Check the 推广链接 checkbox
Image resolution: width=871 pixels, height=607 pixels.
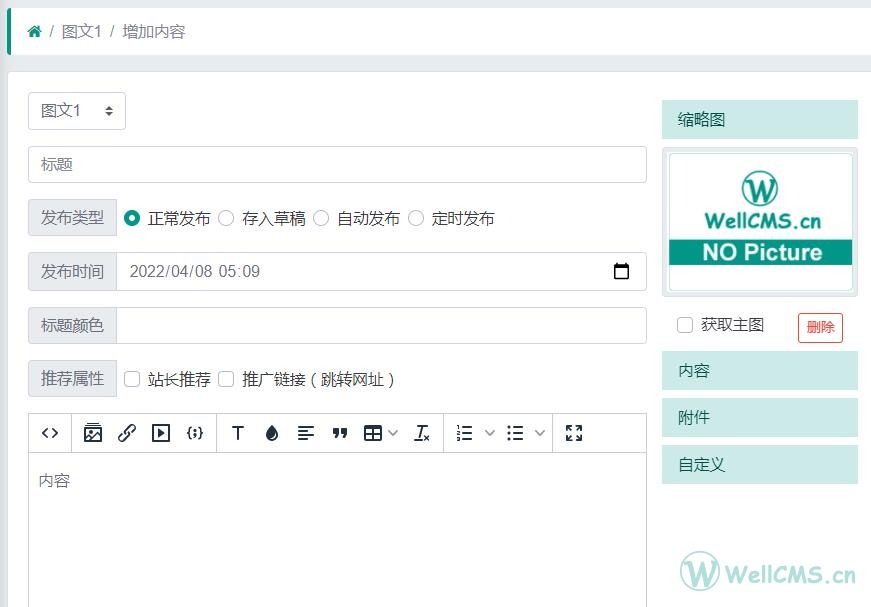click(226, 379)
